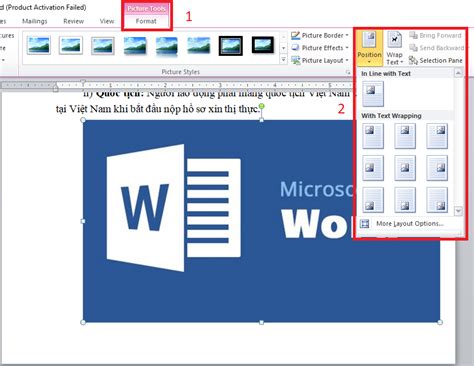Viewport: 474px width, 366px height.
Task: Open Picture Styles dialog launcher
Action: tap(348, 72)
